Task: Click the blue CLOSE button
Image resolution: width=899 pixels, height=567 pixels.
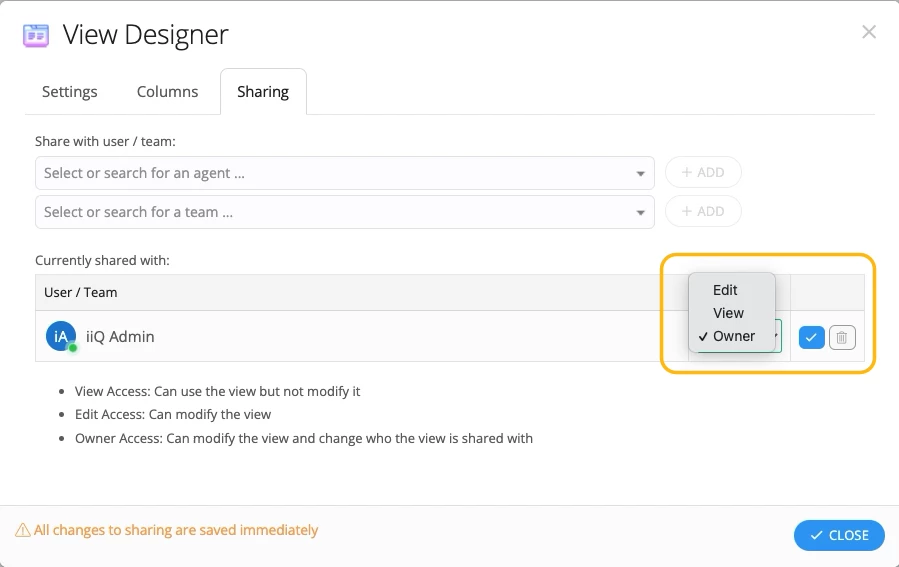Action: [x=839, y=535]
